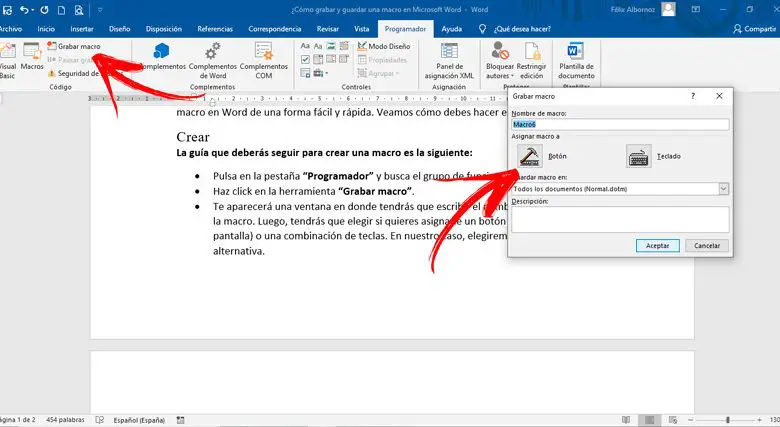Click the New blank document icon
Viewport: 780px width, 427px height.
pyautogui.click(x=61, y=9)
